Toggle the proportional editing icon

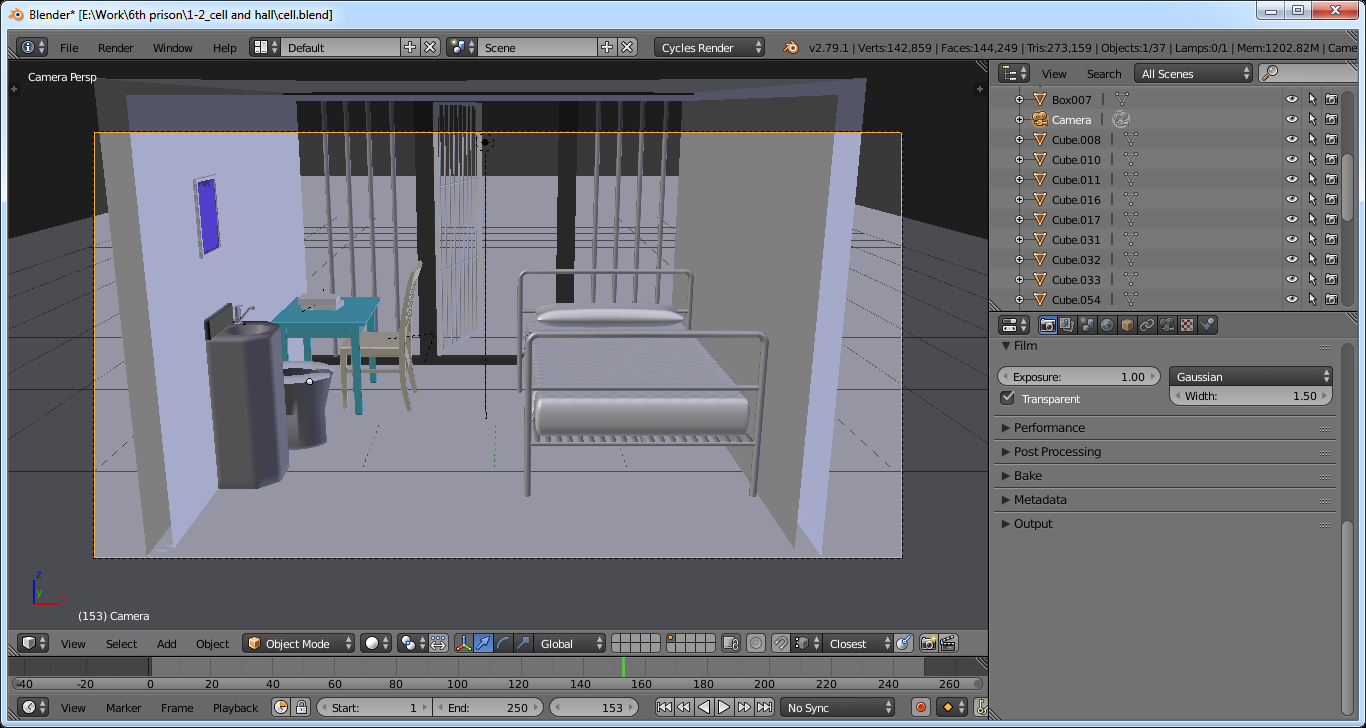coord(756,643)
